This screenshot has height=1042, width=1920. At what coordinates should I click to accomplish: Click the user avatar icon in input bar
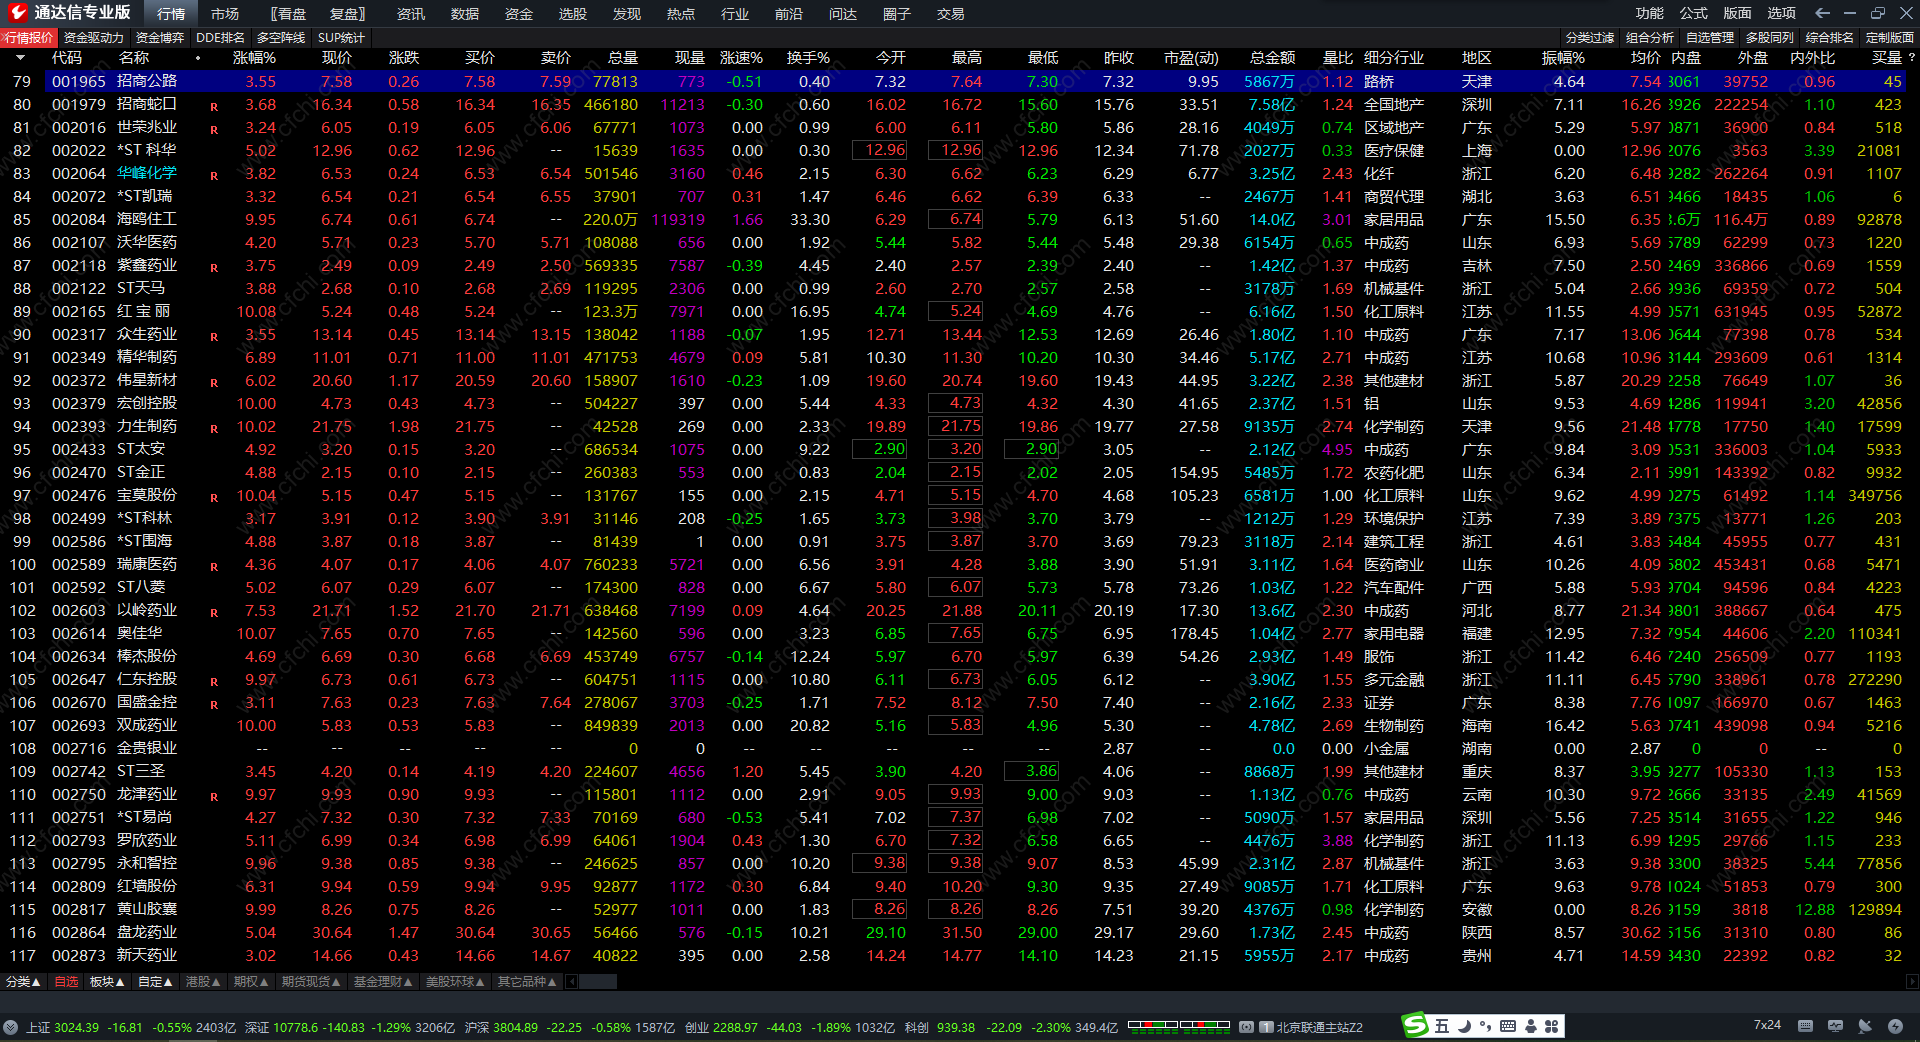pyautogui.click(x=1530, y=1026)
